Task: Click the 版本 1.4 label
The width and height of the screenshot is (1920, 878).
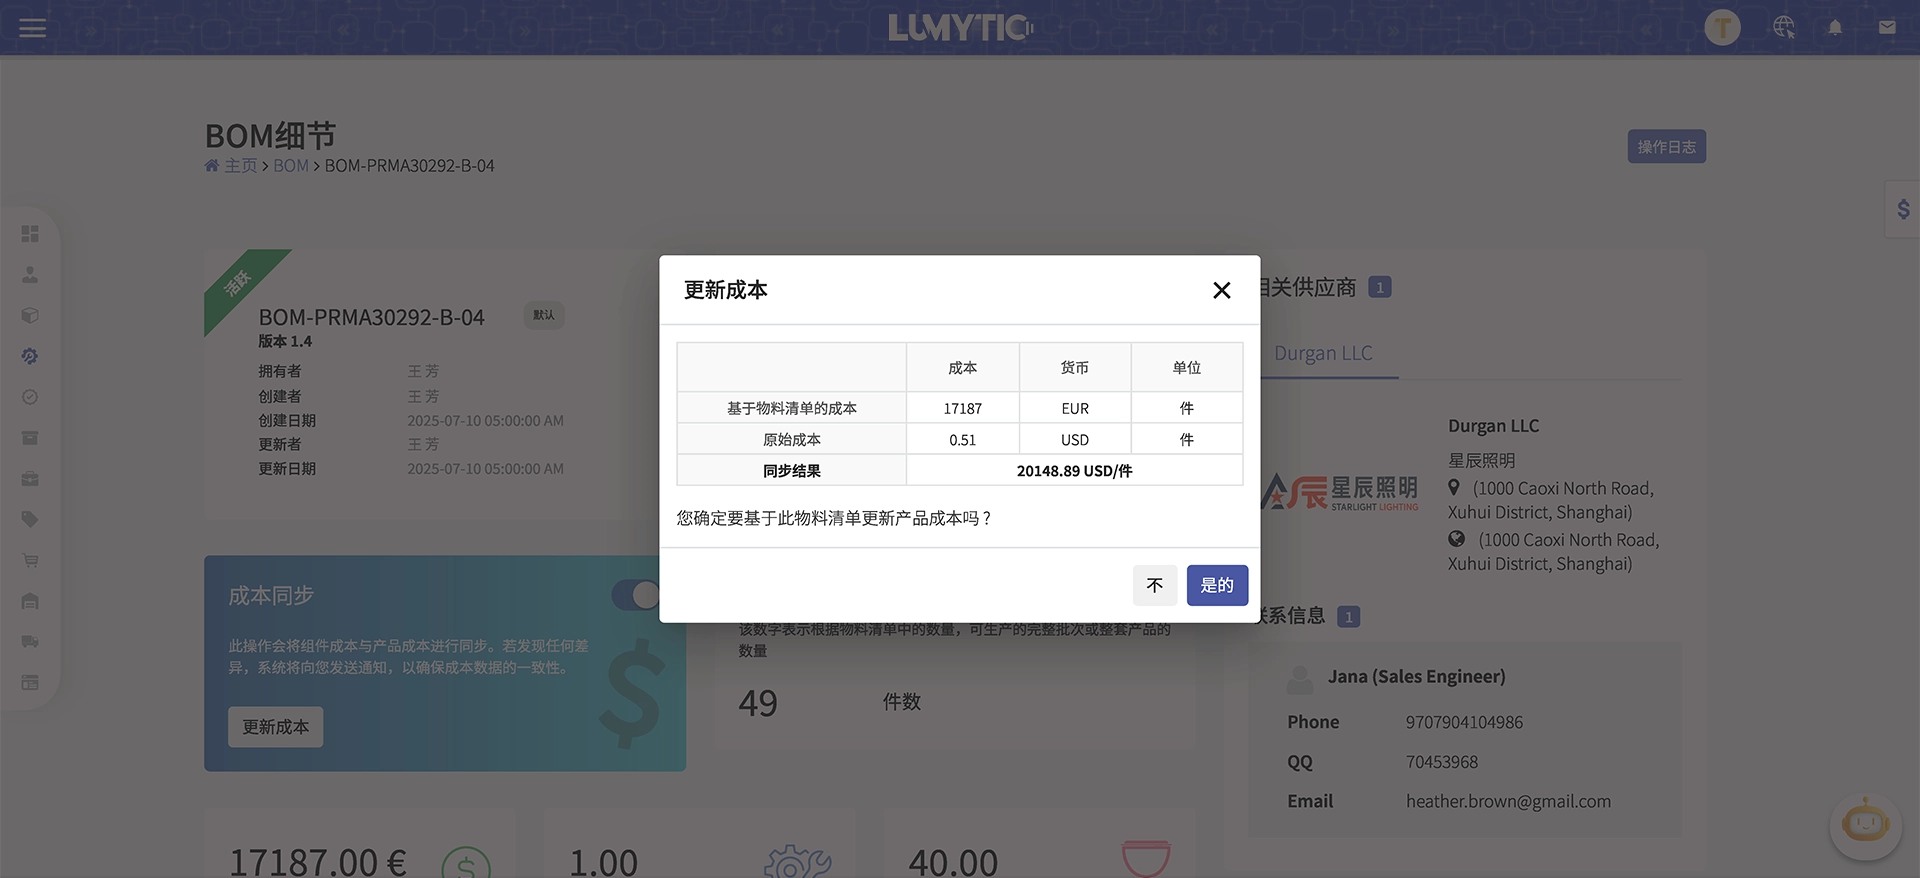Action: (285, 341)
